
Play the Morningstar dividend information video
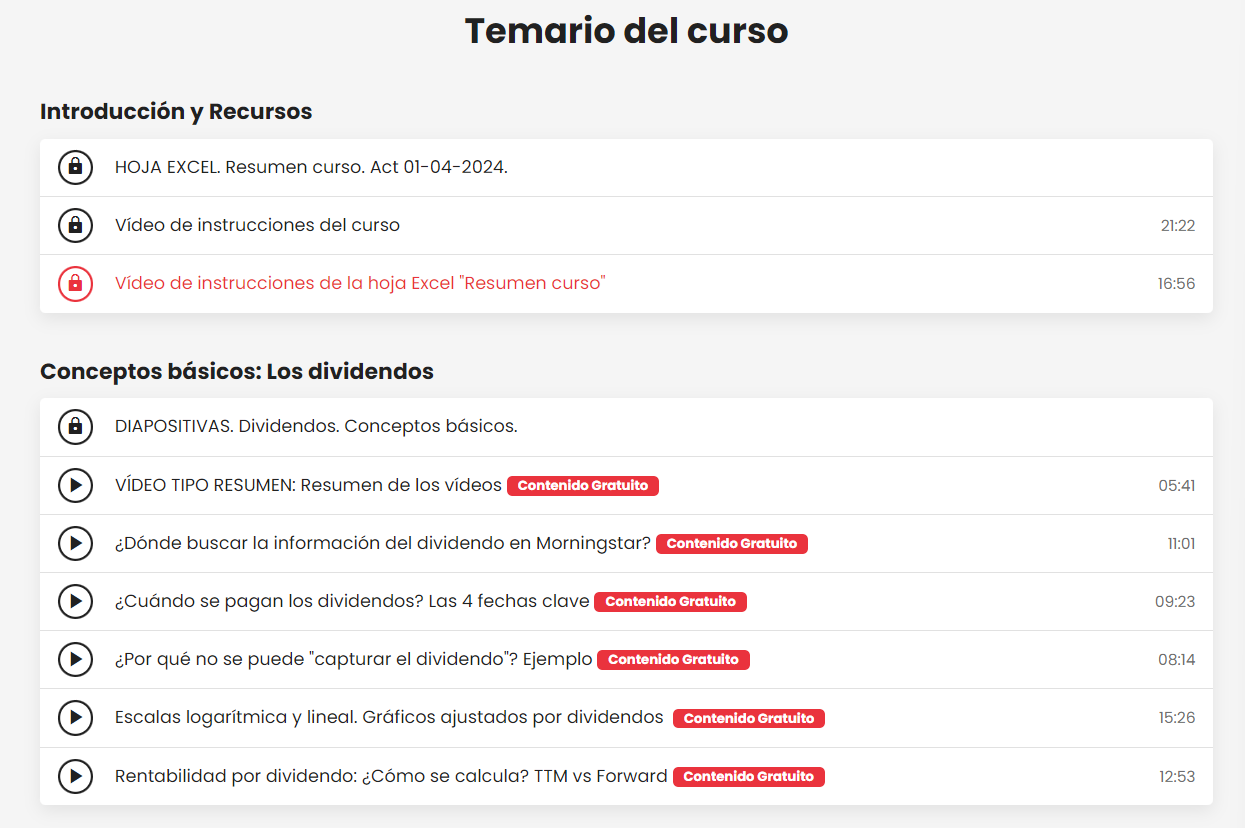(x=75, y=543)
